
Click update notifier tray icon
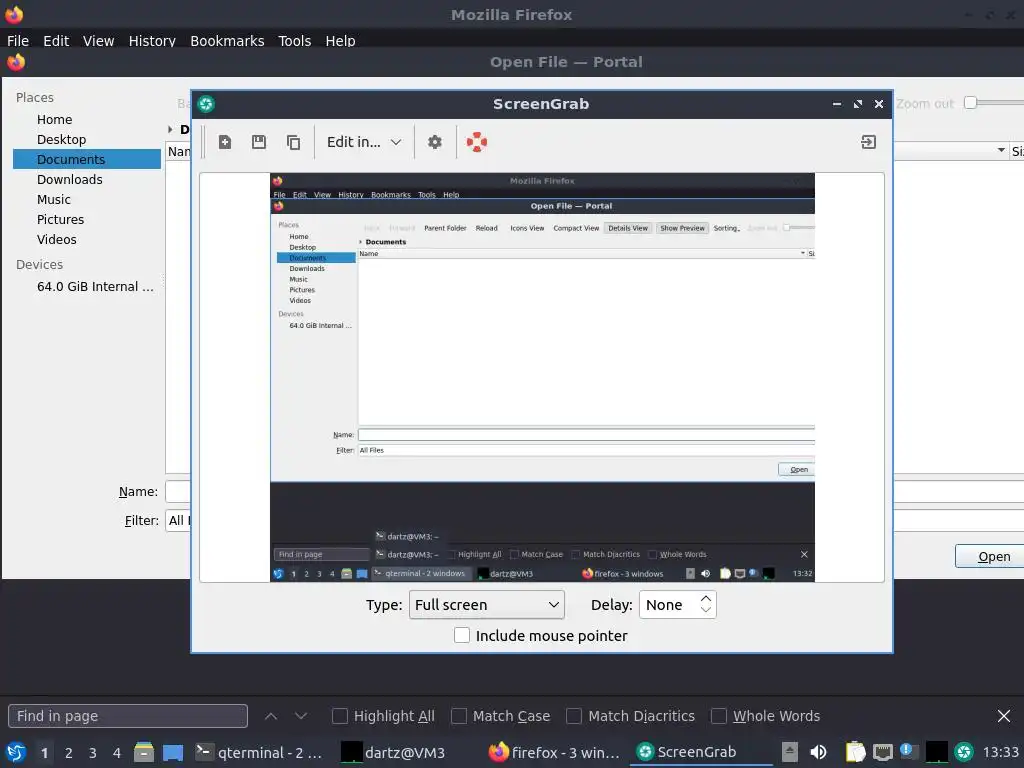coord(908,752)
